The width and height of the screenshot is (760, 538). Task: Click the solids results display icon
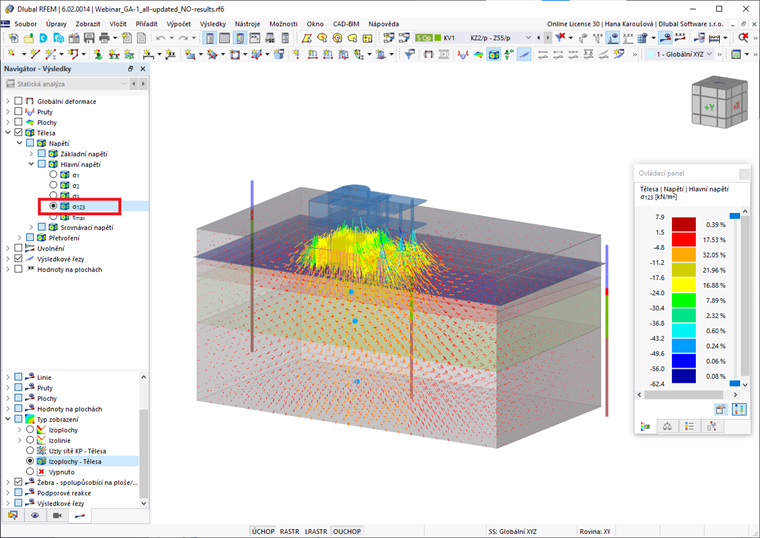(x=493, y=54)
